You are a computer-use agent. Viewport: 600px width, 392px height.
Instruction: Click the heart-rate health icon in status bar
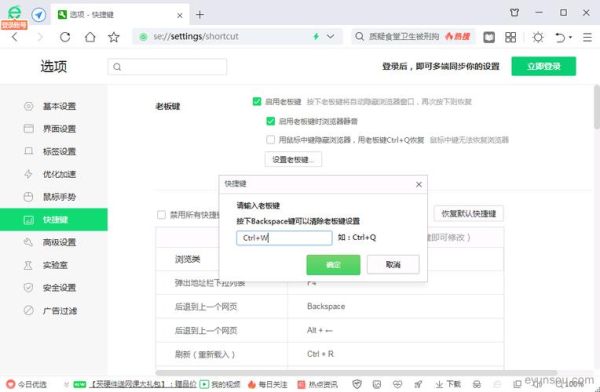coord(397,384)
